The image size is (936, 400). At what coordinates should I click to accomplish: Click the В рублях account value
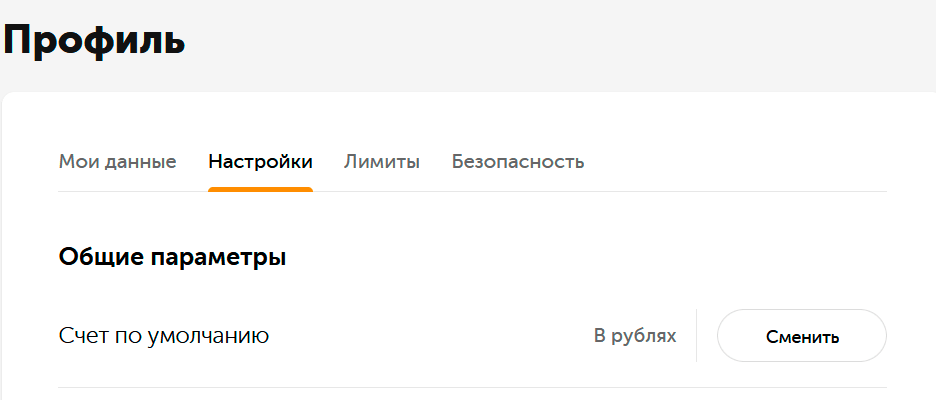(635, 336)
